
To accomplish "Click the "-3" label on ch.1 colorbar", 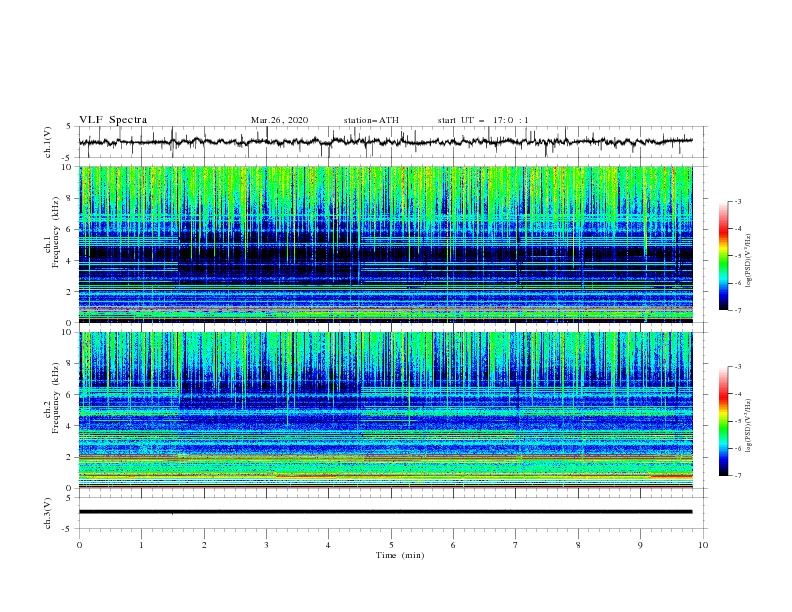I will pos(737,201).
